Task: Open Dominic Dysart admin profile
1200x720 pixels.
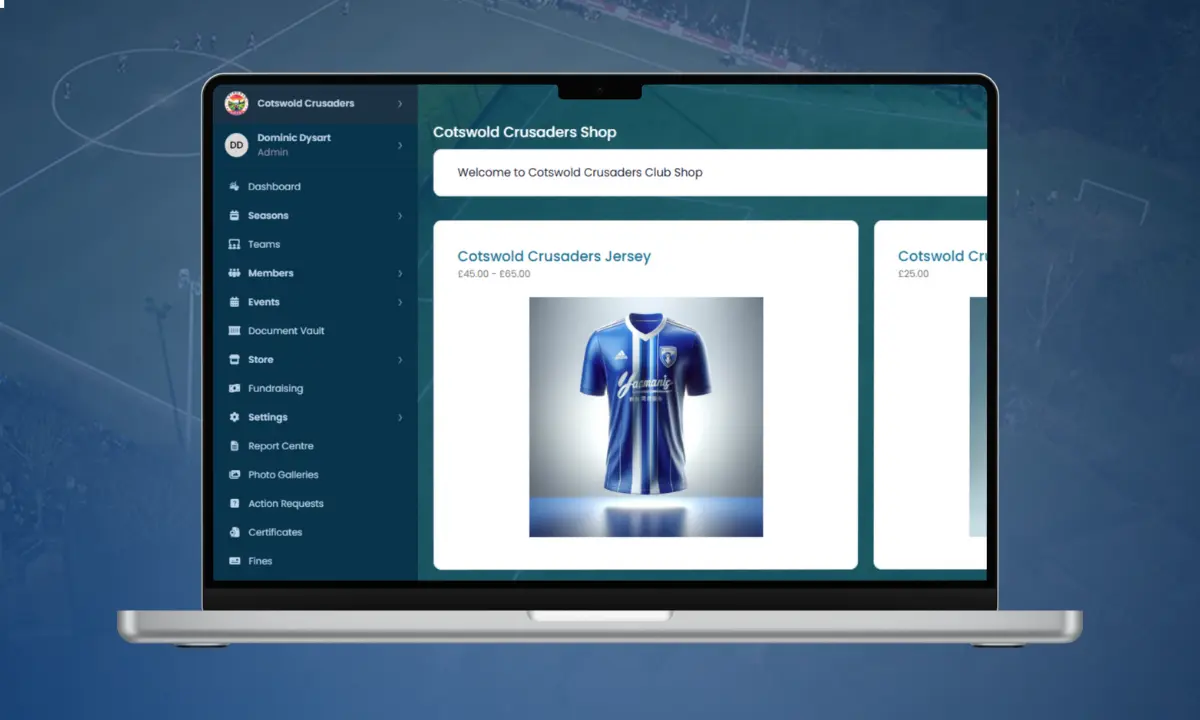Action: click(x=294, y=145)
